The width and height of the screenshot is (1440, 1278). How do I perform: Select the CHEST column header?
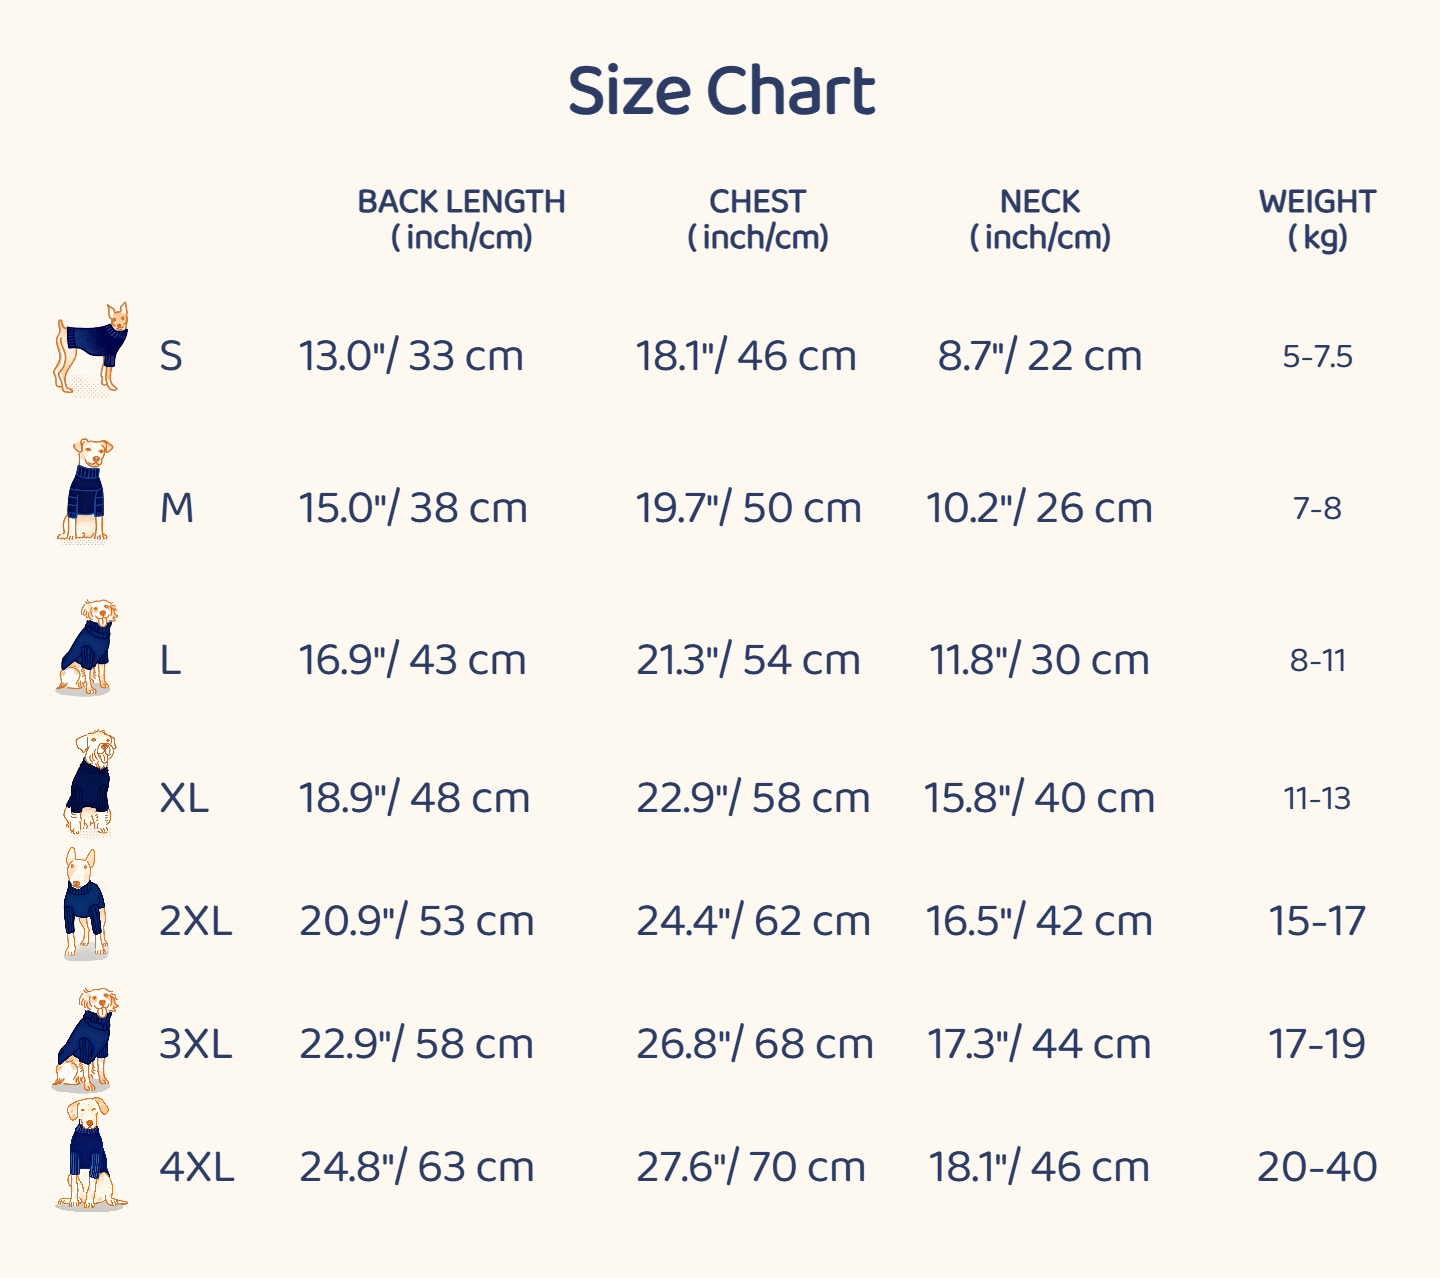[757, 219]
